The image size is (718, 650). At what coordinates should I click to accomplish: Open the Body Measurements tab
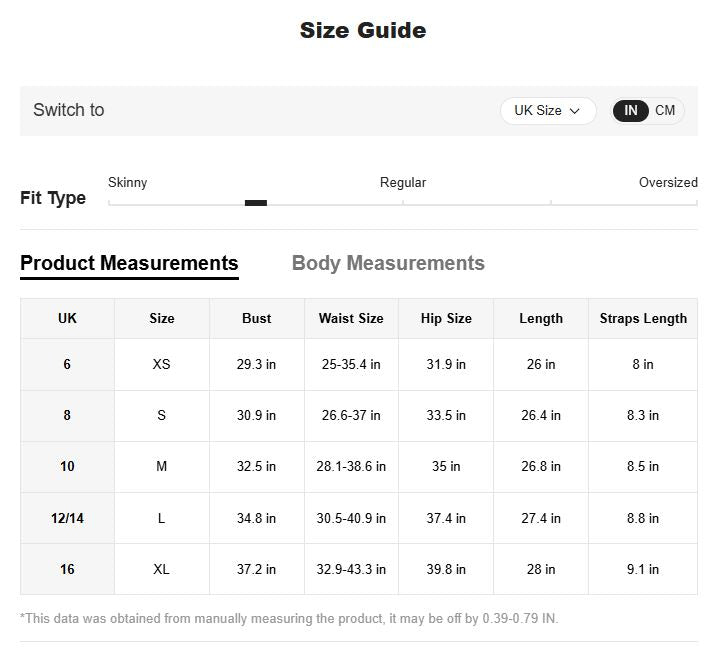pyautogui.click(x=388, y=263)
